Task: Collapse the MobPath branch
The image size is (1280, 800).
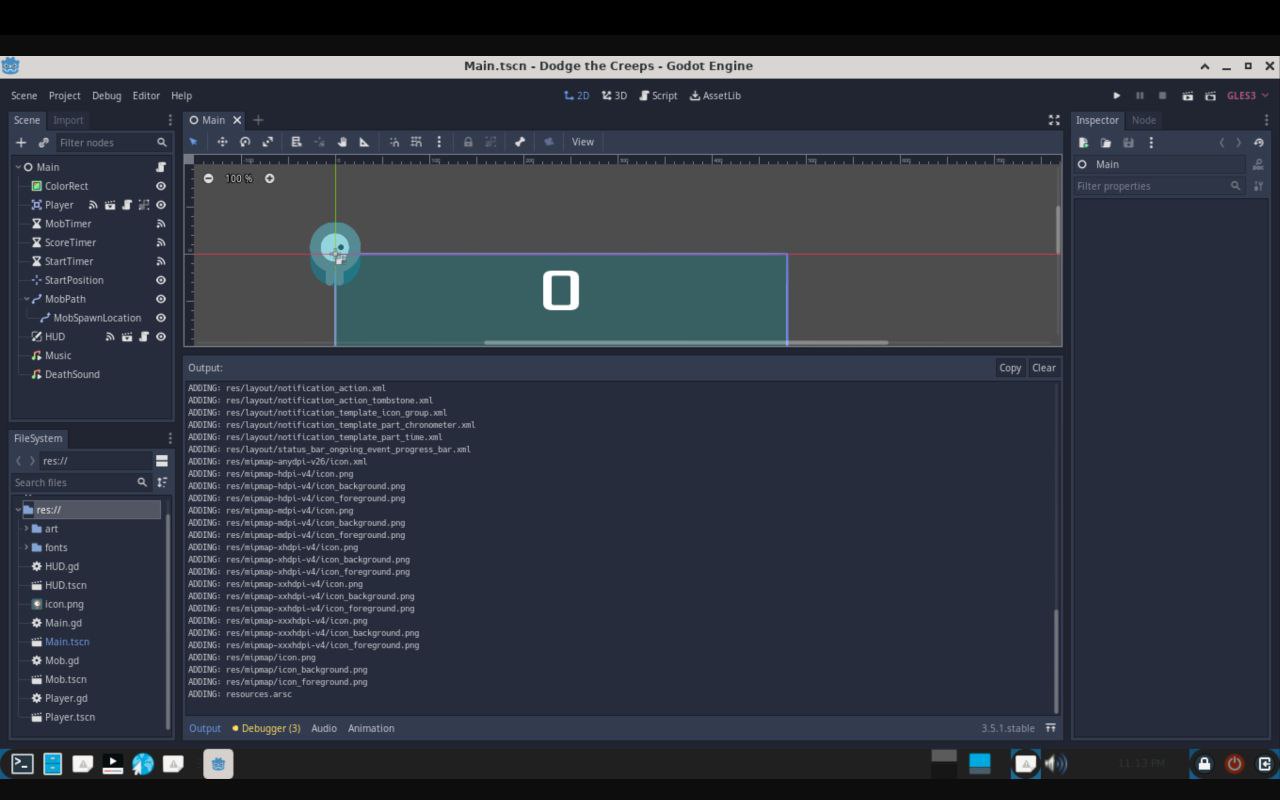Action: pyautogui.click(x=27, y=298)
